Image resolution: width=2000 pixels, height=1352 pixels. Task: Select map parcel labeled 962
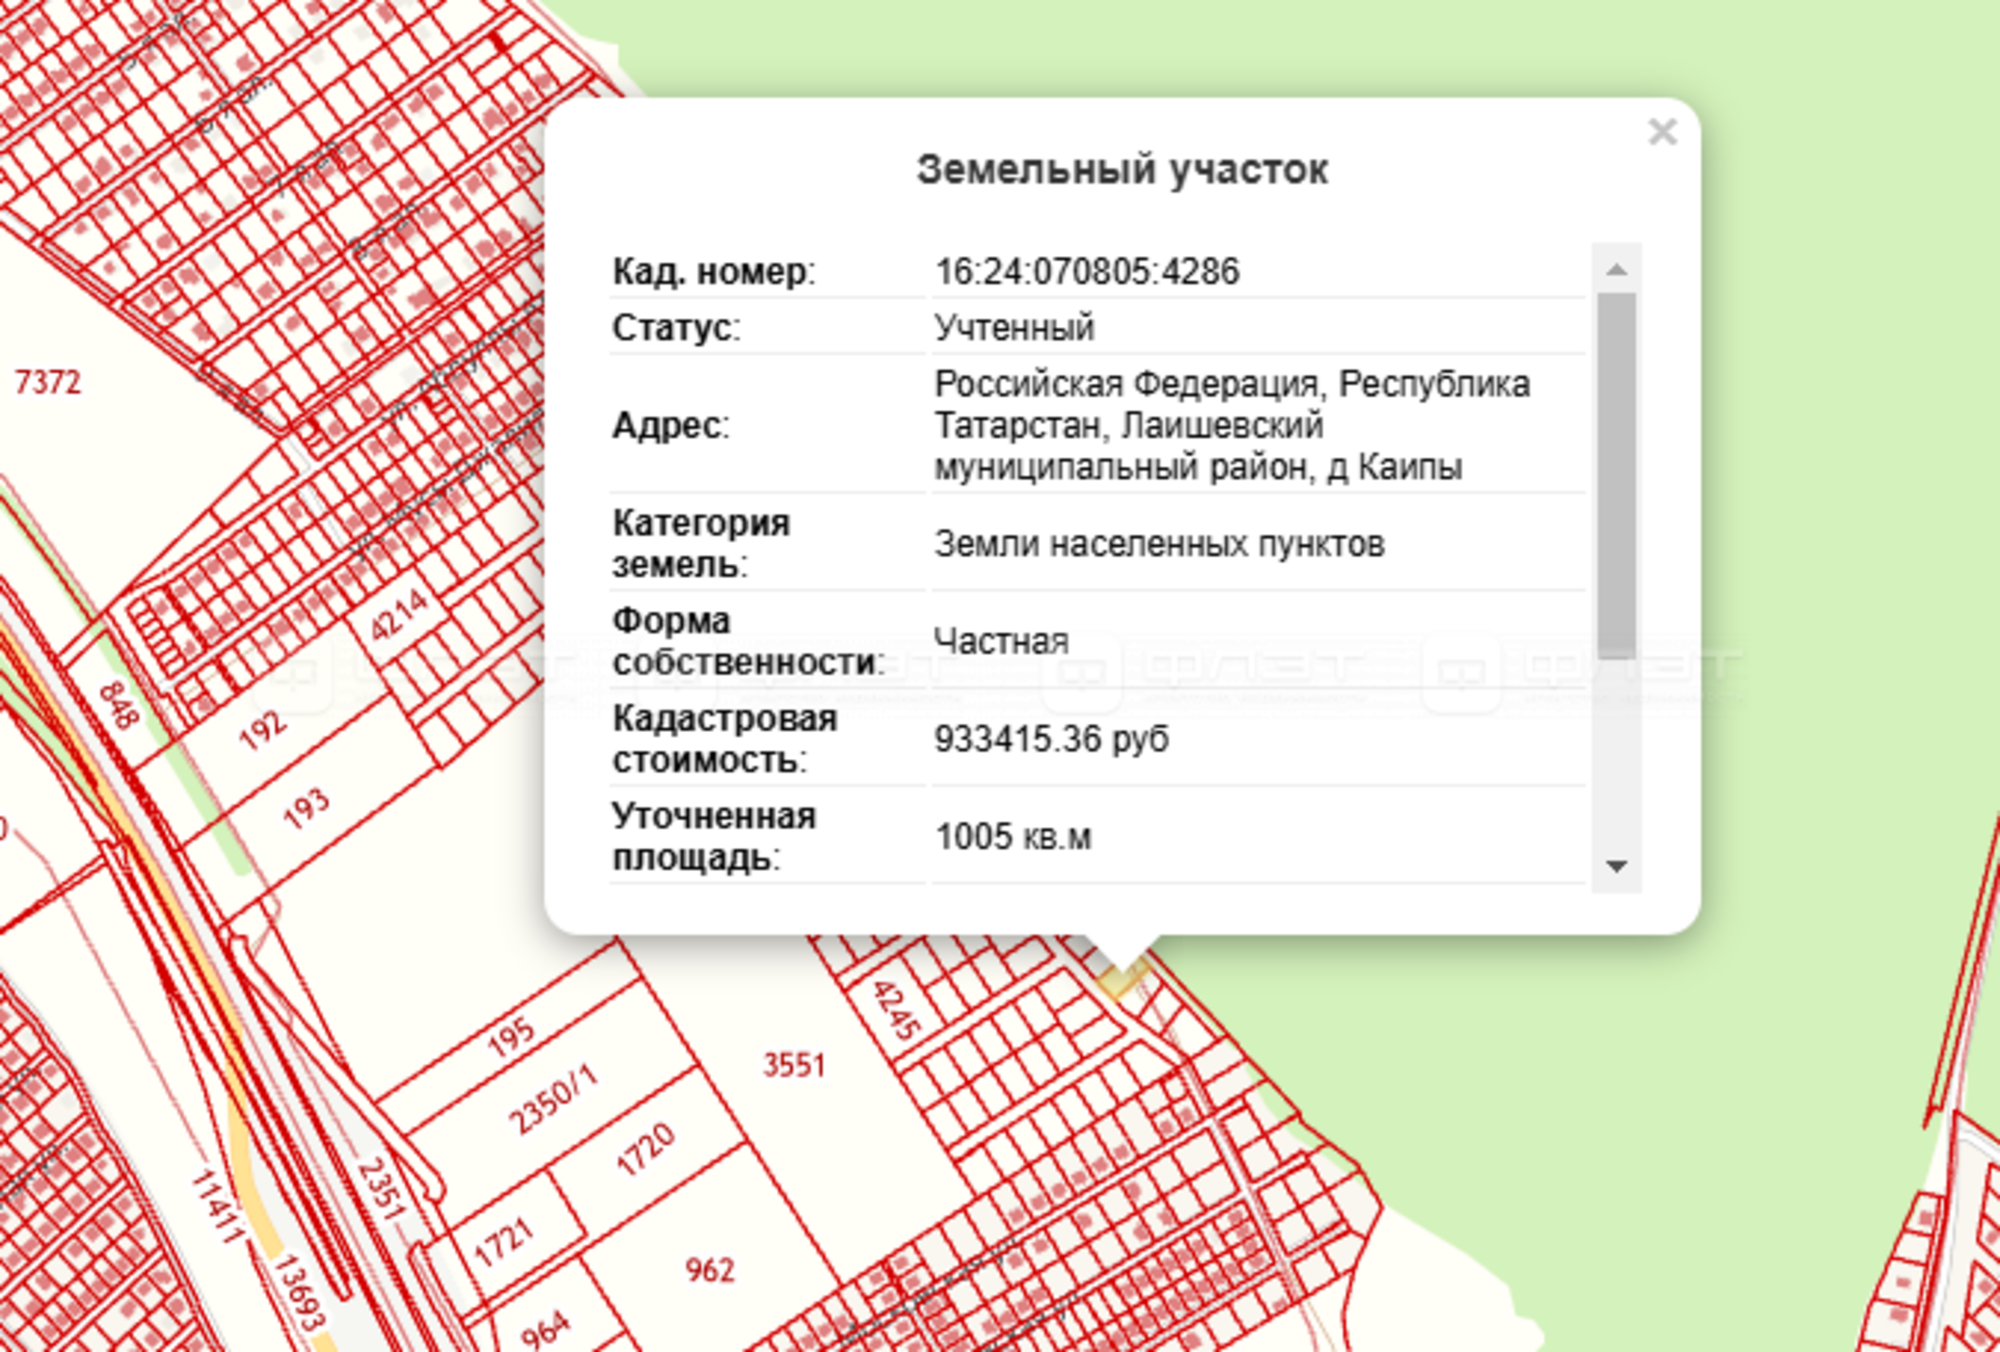coord(709,1270)
